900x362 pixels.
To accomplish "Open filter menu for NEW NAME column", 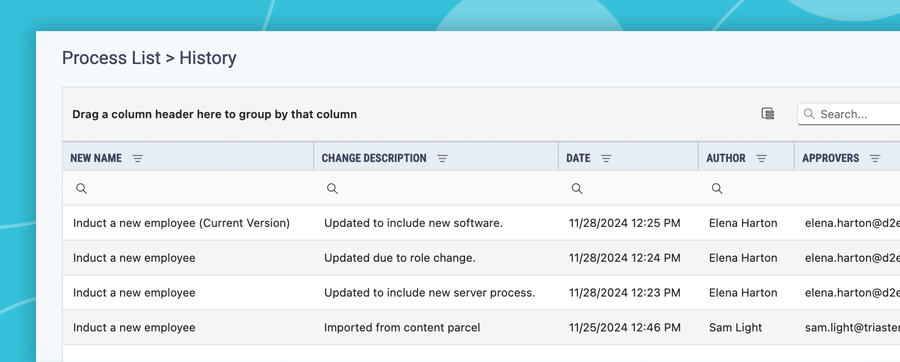I will pos(137,158).
